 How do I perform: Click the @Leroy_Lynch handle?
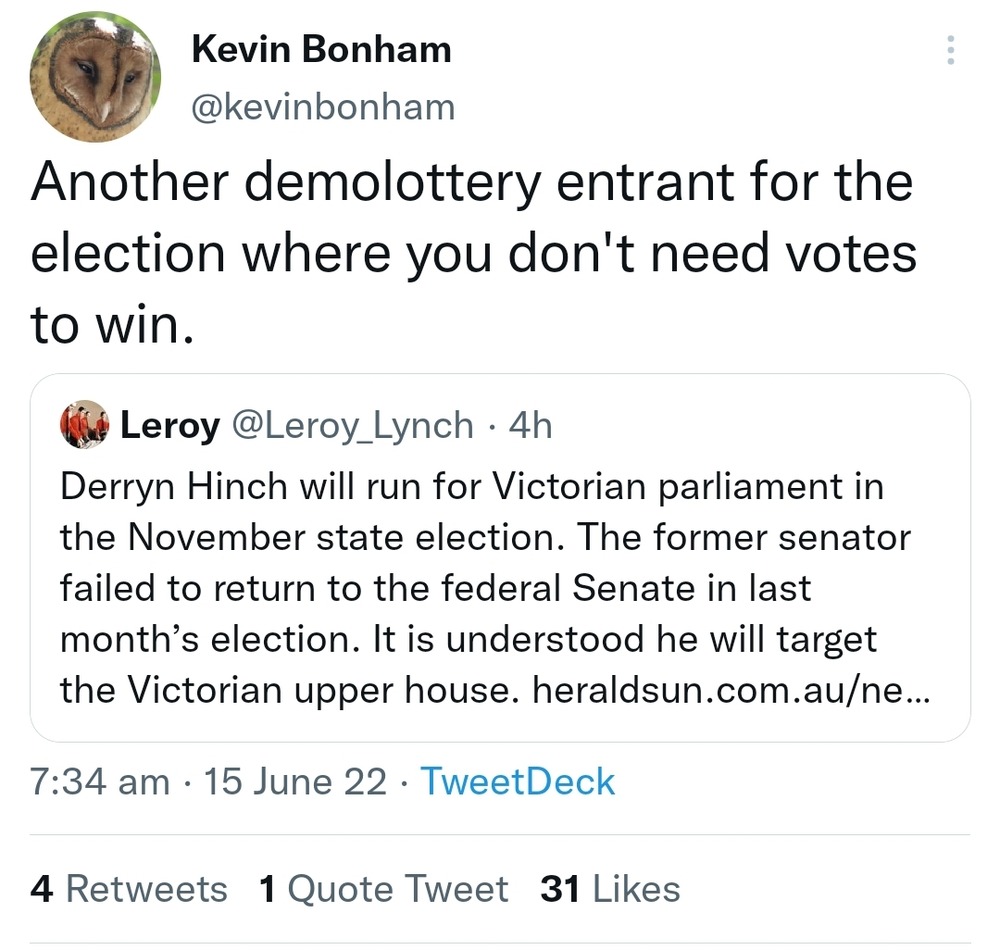pyautogui.click(x=352, y=426)
